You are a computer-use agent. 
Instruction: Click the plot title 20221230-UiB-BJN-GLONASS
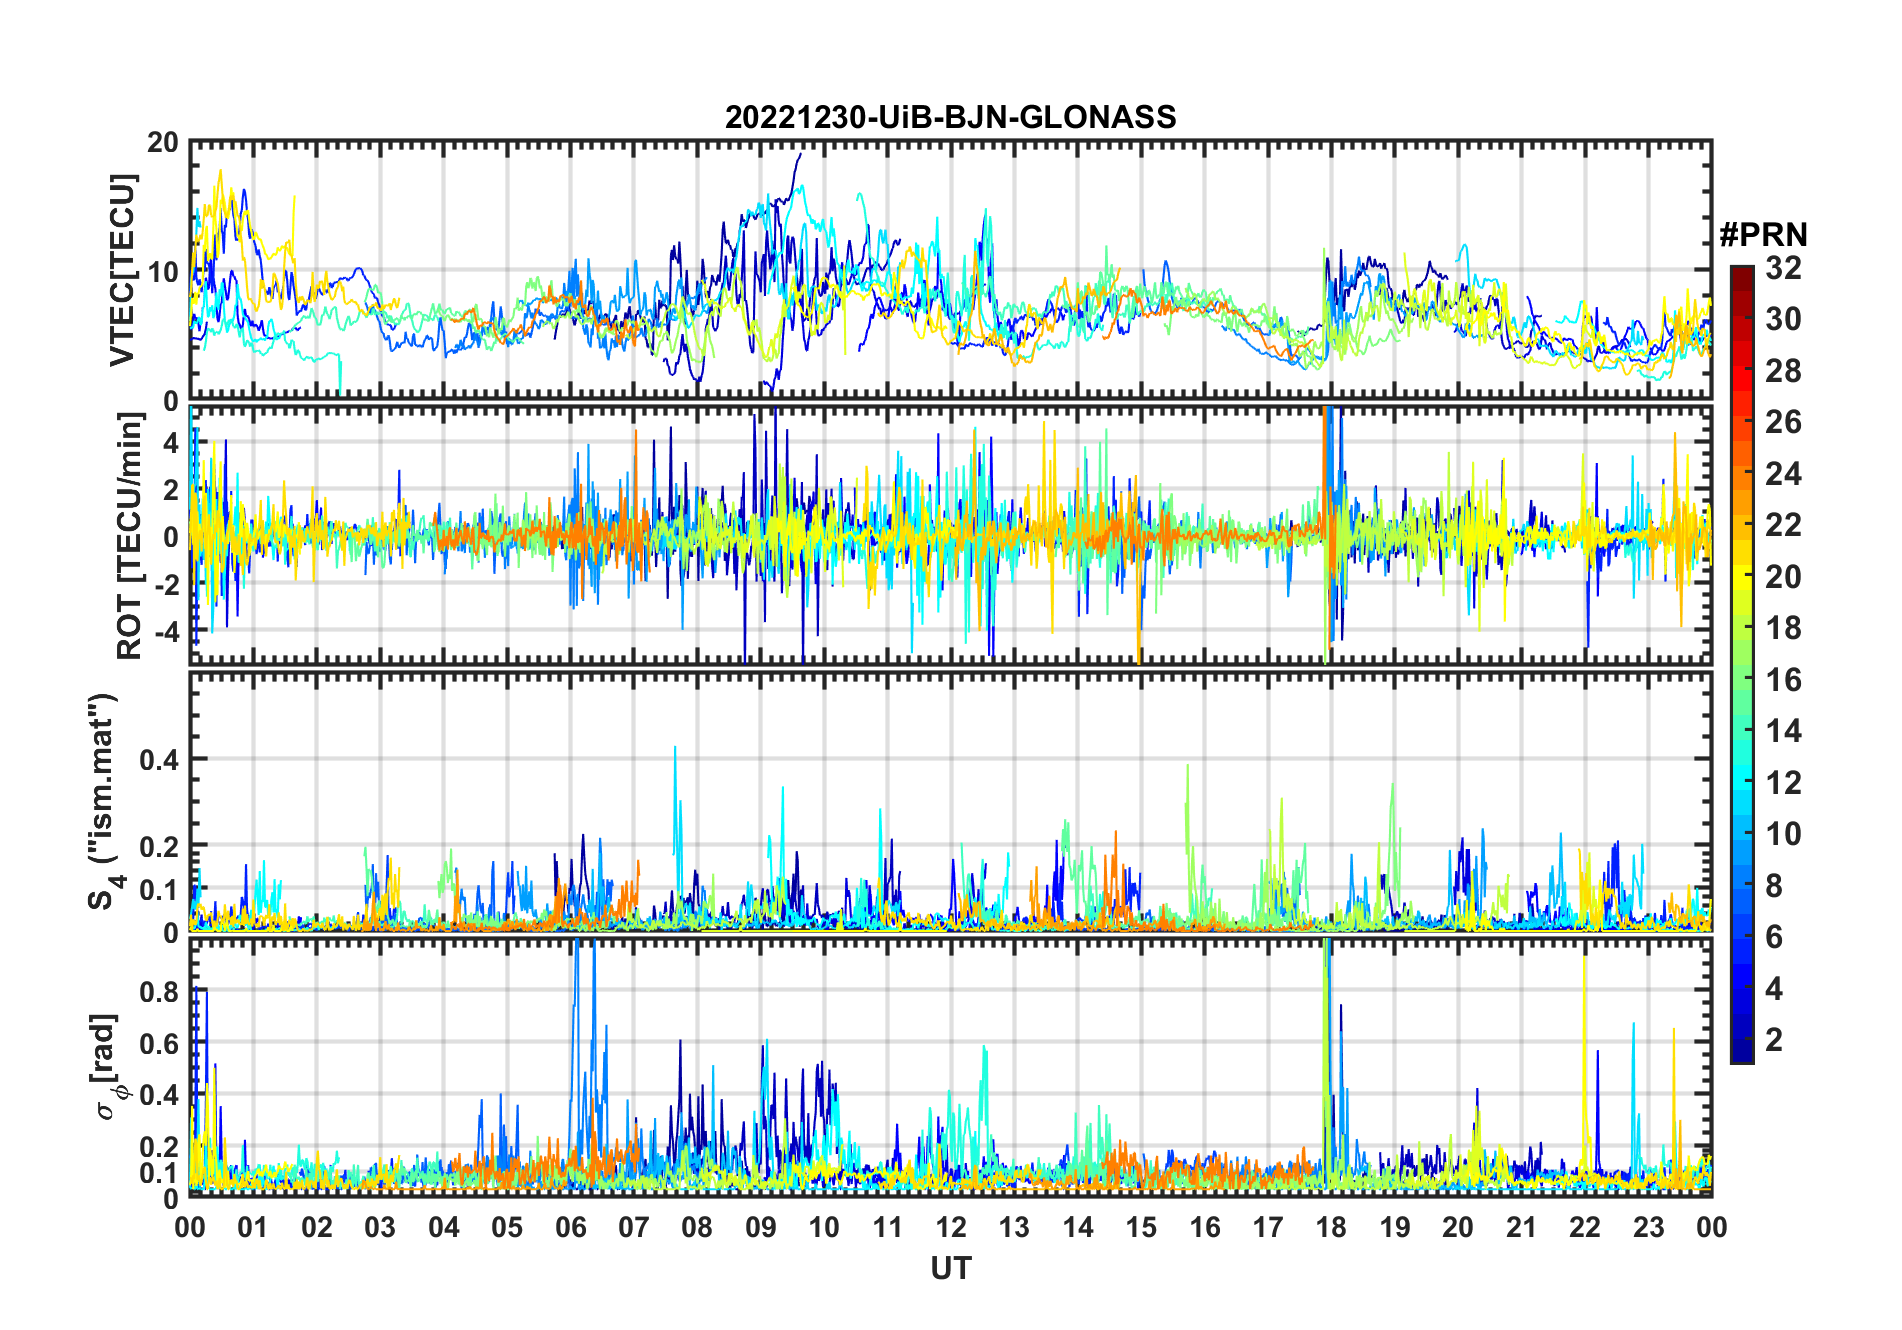coord(950,117)
